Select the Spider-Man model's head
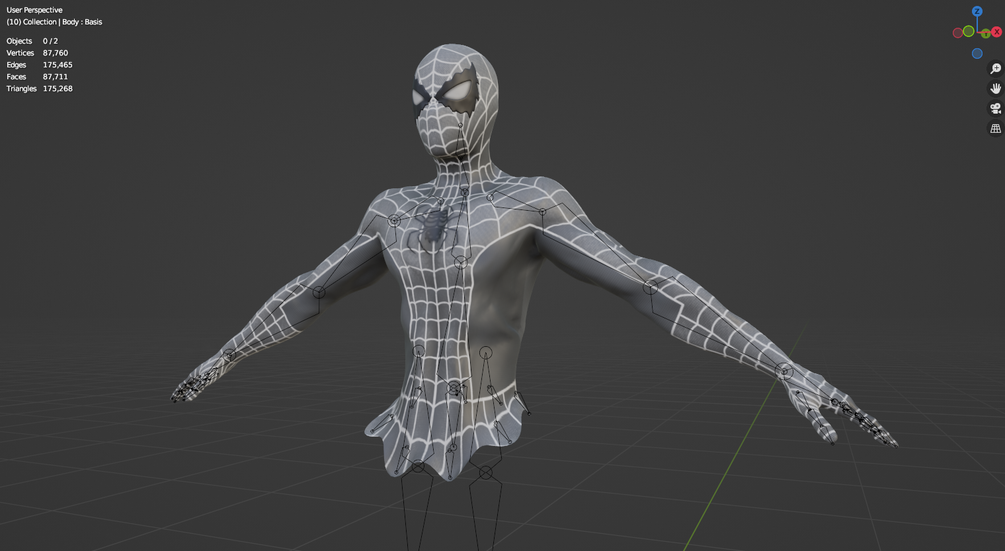This screenshot has height=551, width=1005. point(454,99)
